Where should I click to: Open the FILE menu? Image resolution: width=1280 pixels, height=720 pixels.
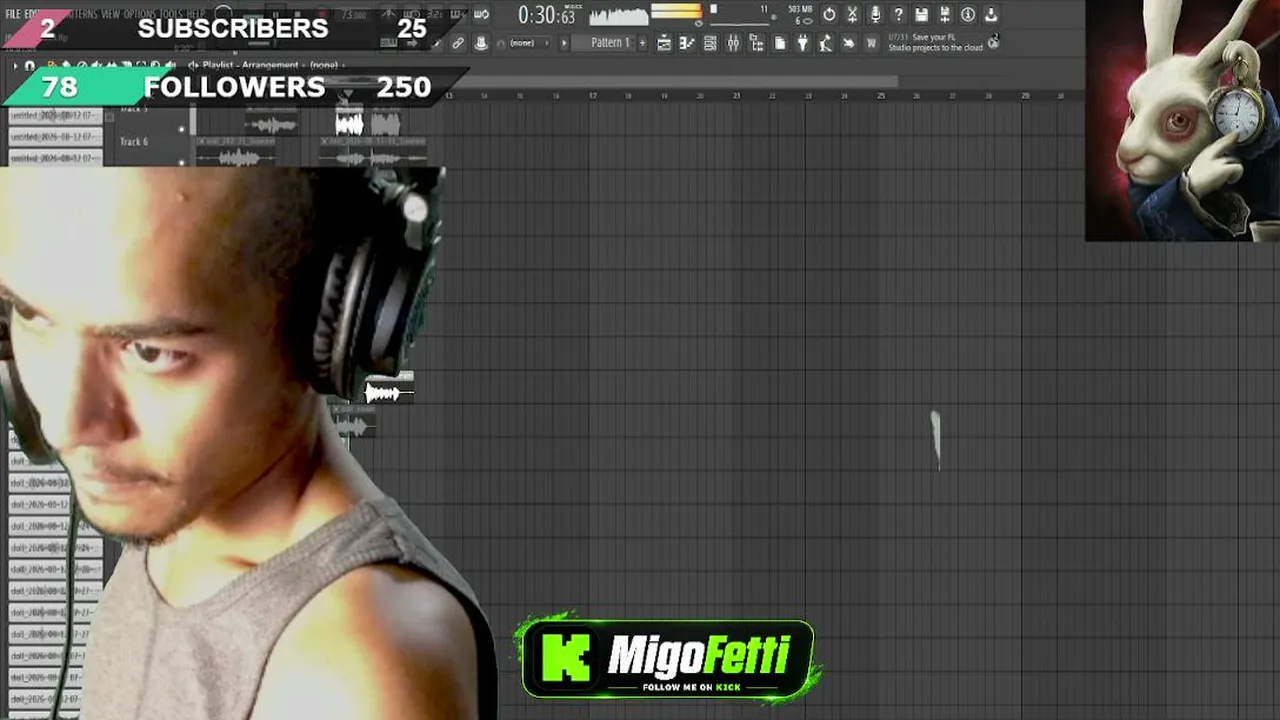click(14, 14)
